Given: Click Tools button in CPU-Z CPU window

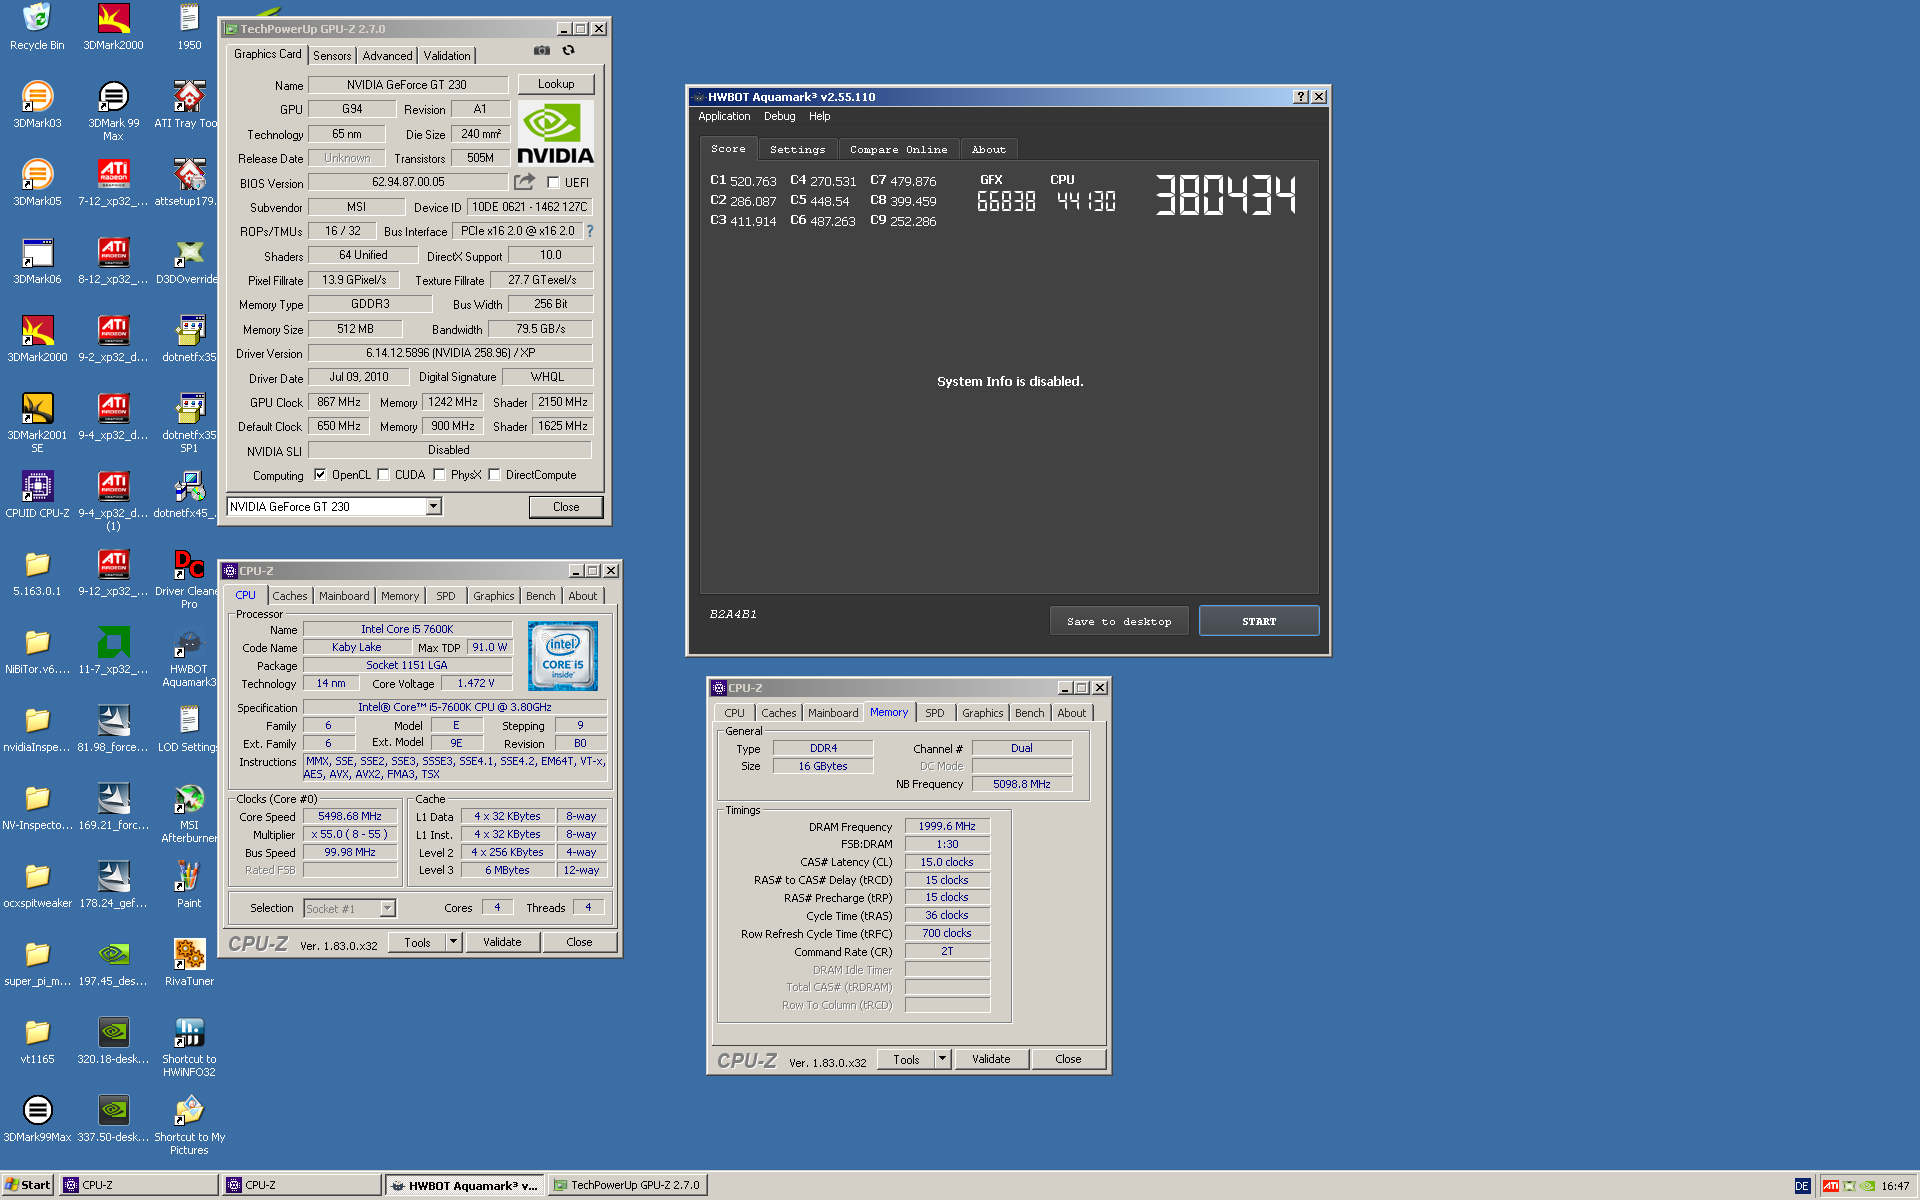Looking at the screenshot, I should [417, 942].
